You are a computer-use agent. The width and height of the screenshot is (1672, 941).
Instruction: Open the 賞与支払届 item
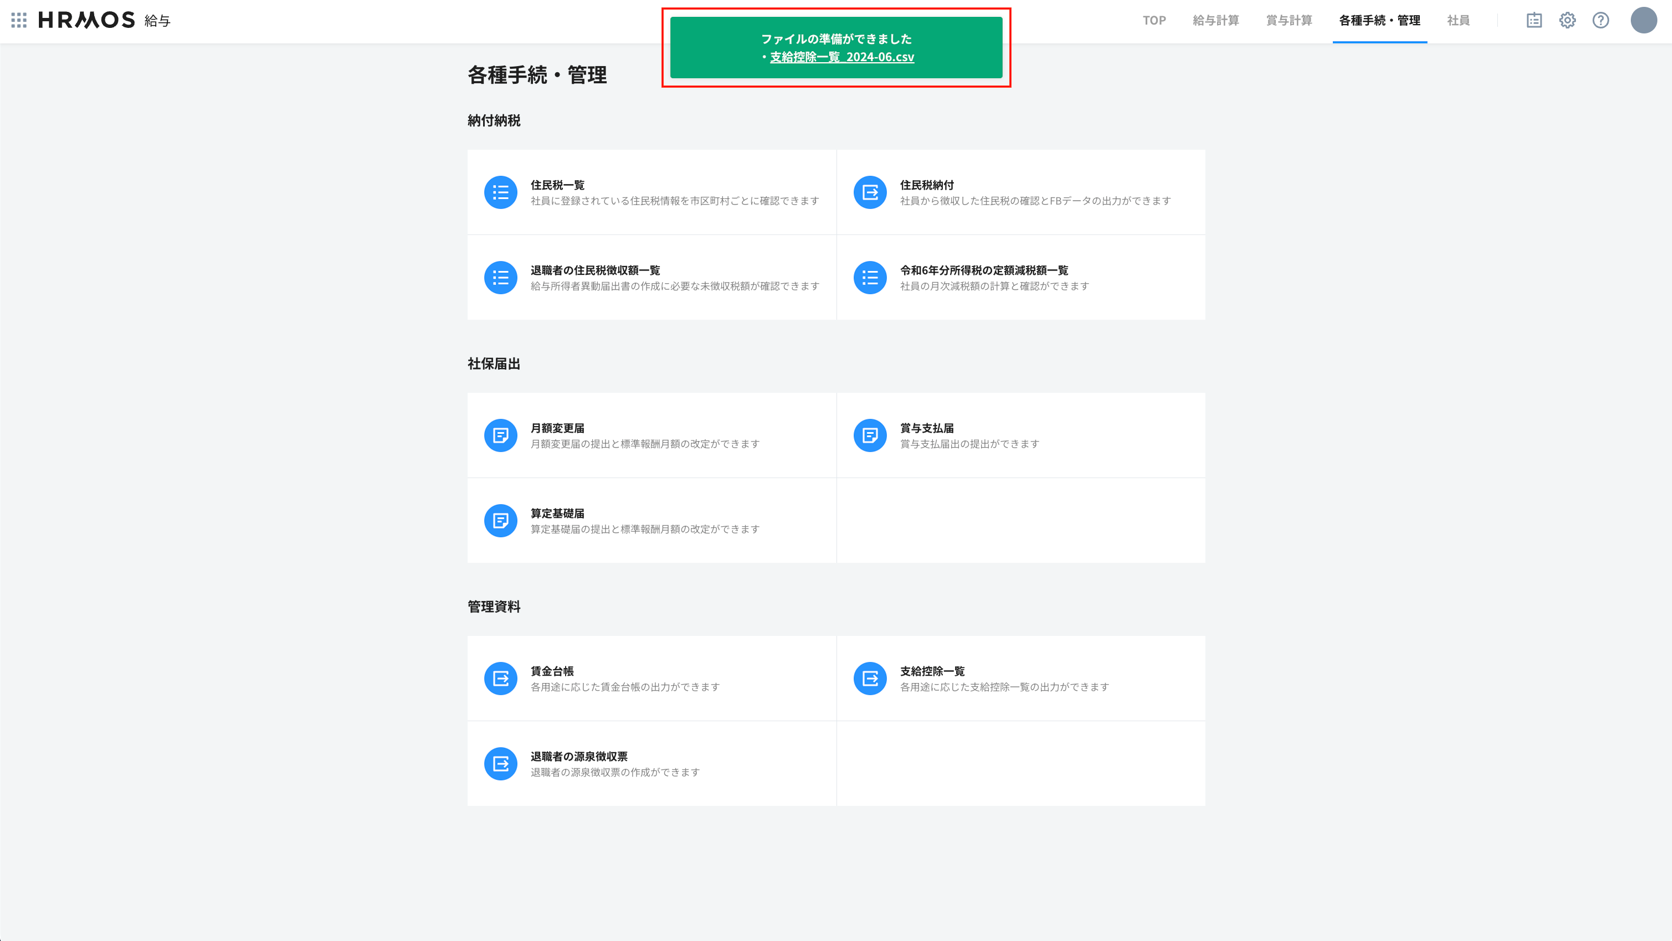[926, 428]
